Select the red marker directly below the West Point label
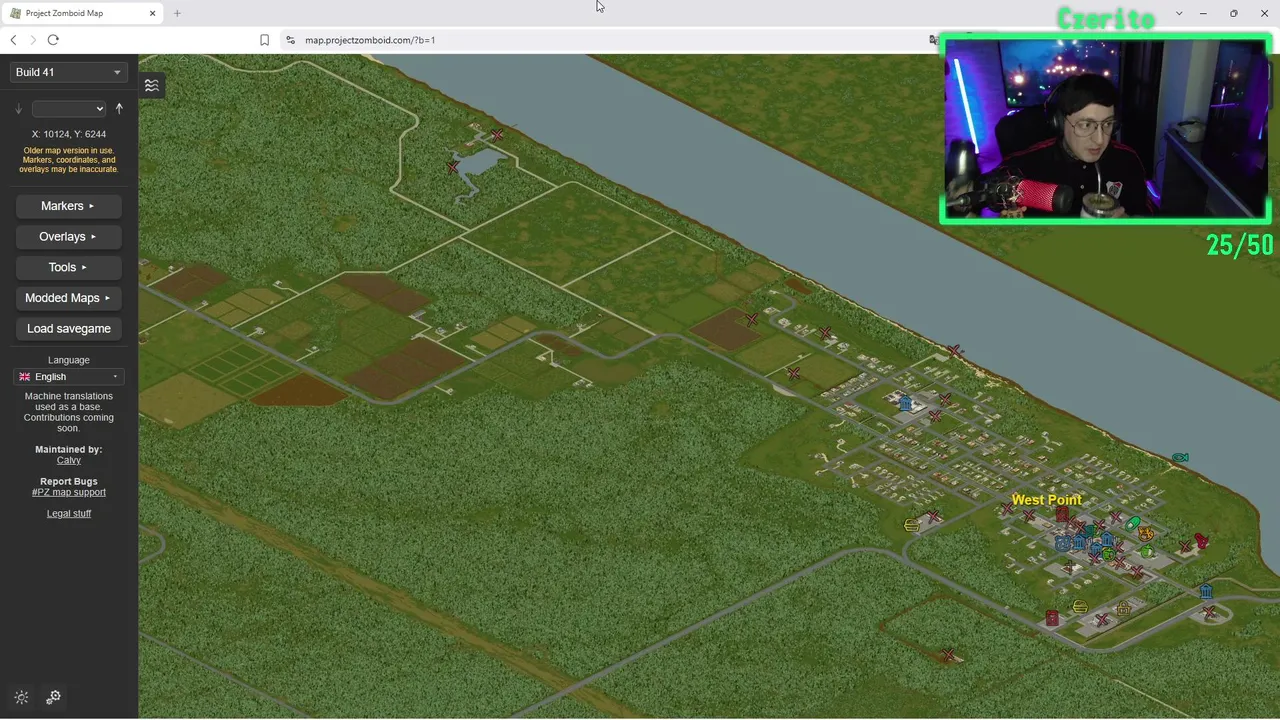Image resolution: width=1280 pixels, height=720 pixels. tap(1062, 514)
